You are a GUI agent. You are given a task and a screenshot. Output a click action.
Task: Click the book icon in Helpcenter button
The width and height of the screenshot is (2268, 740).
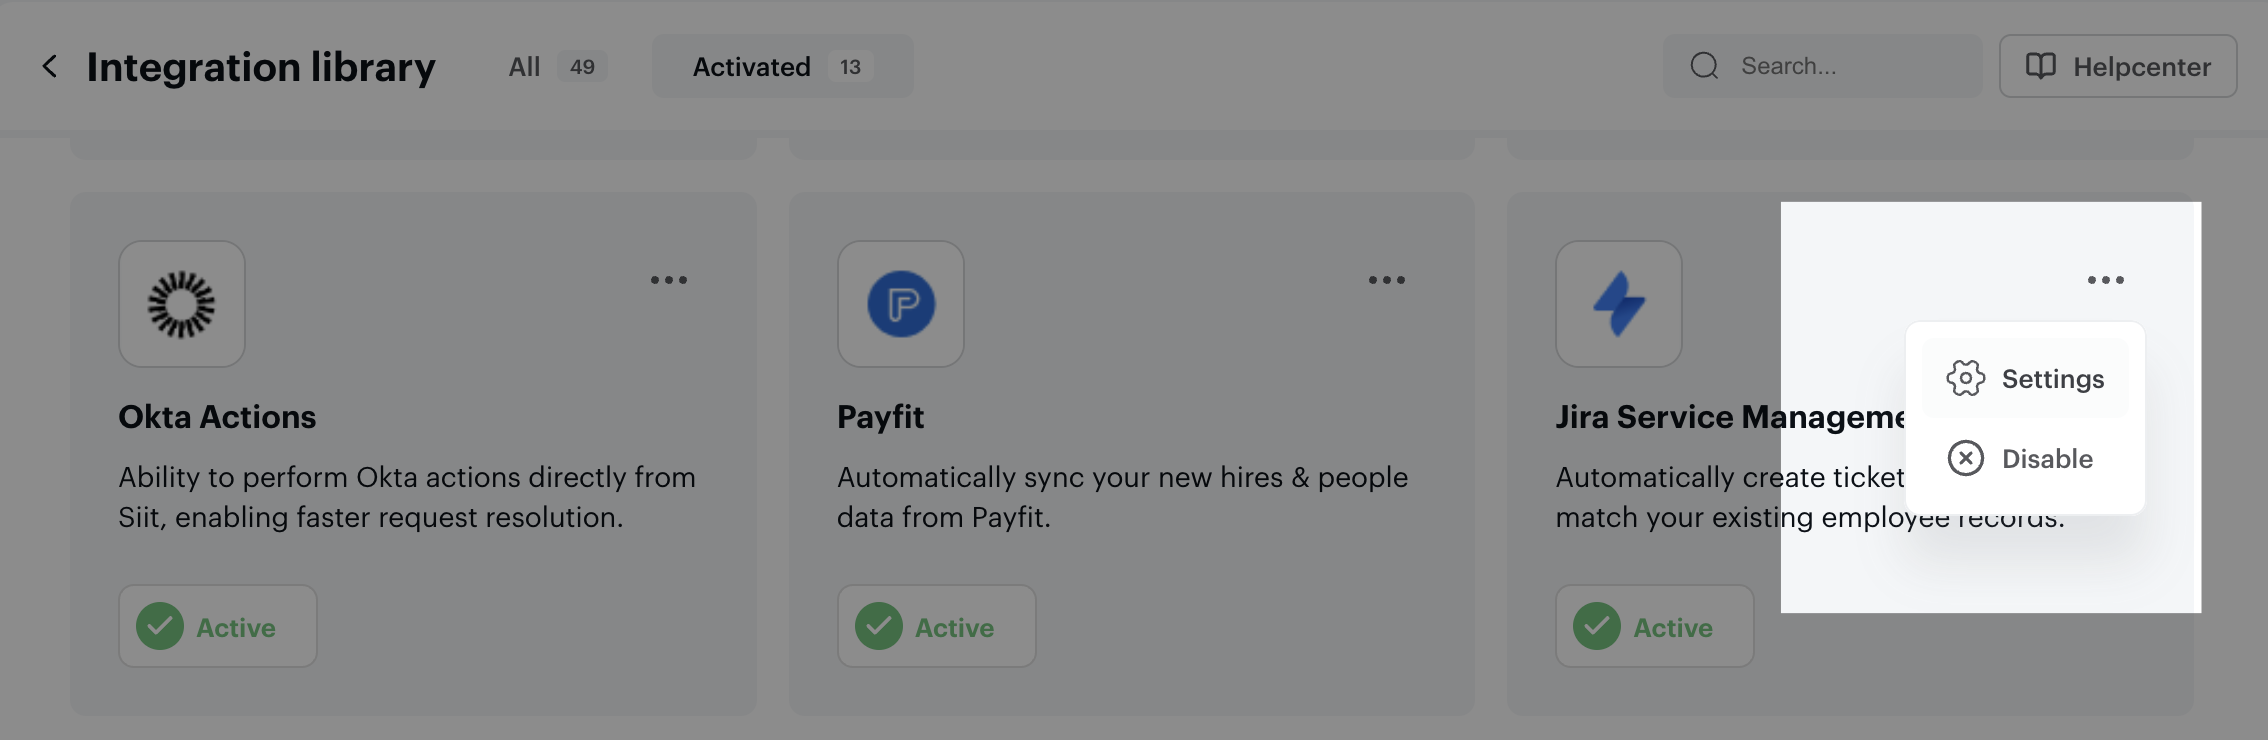click(x=2040, y=66)
